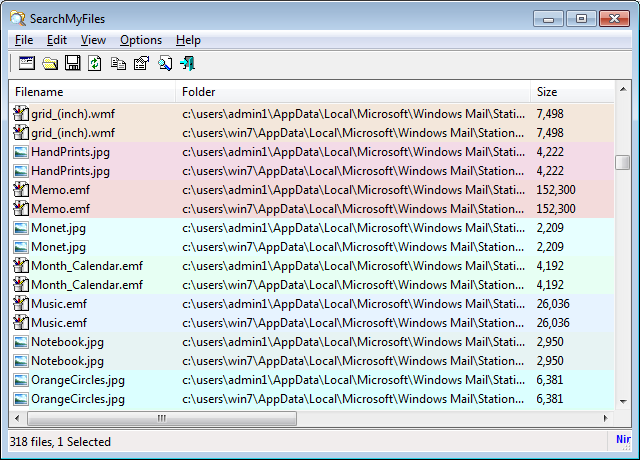Sort by the Folder column header
The height and width of the screenshot is (460, 640).
[352, 92]
